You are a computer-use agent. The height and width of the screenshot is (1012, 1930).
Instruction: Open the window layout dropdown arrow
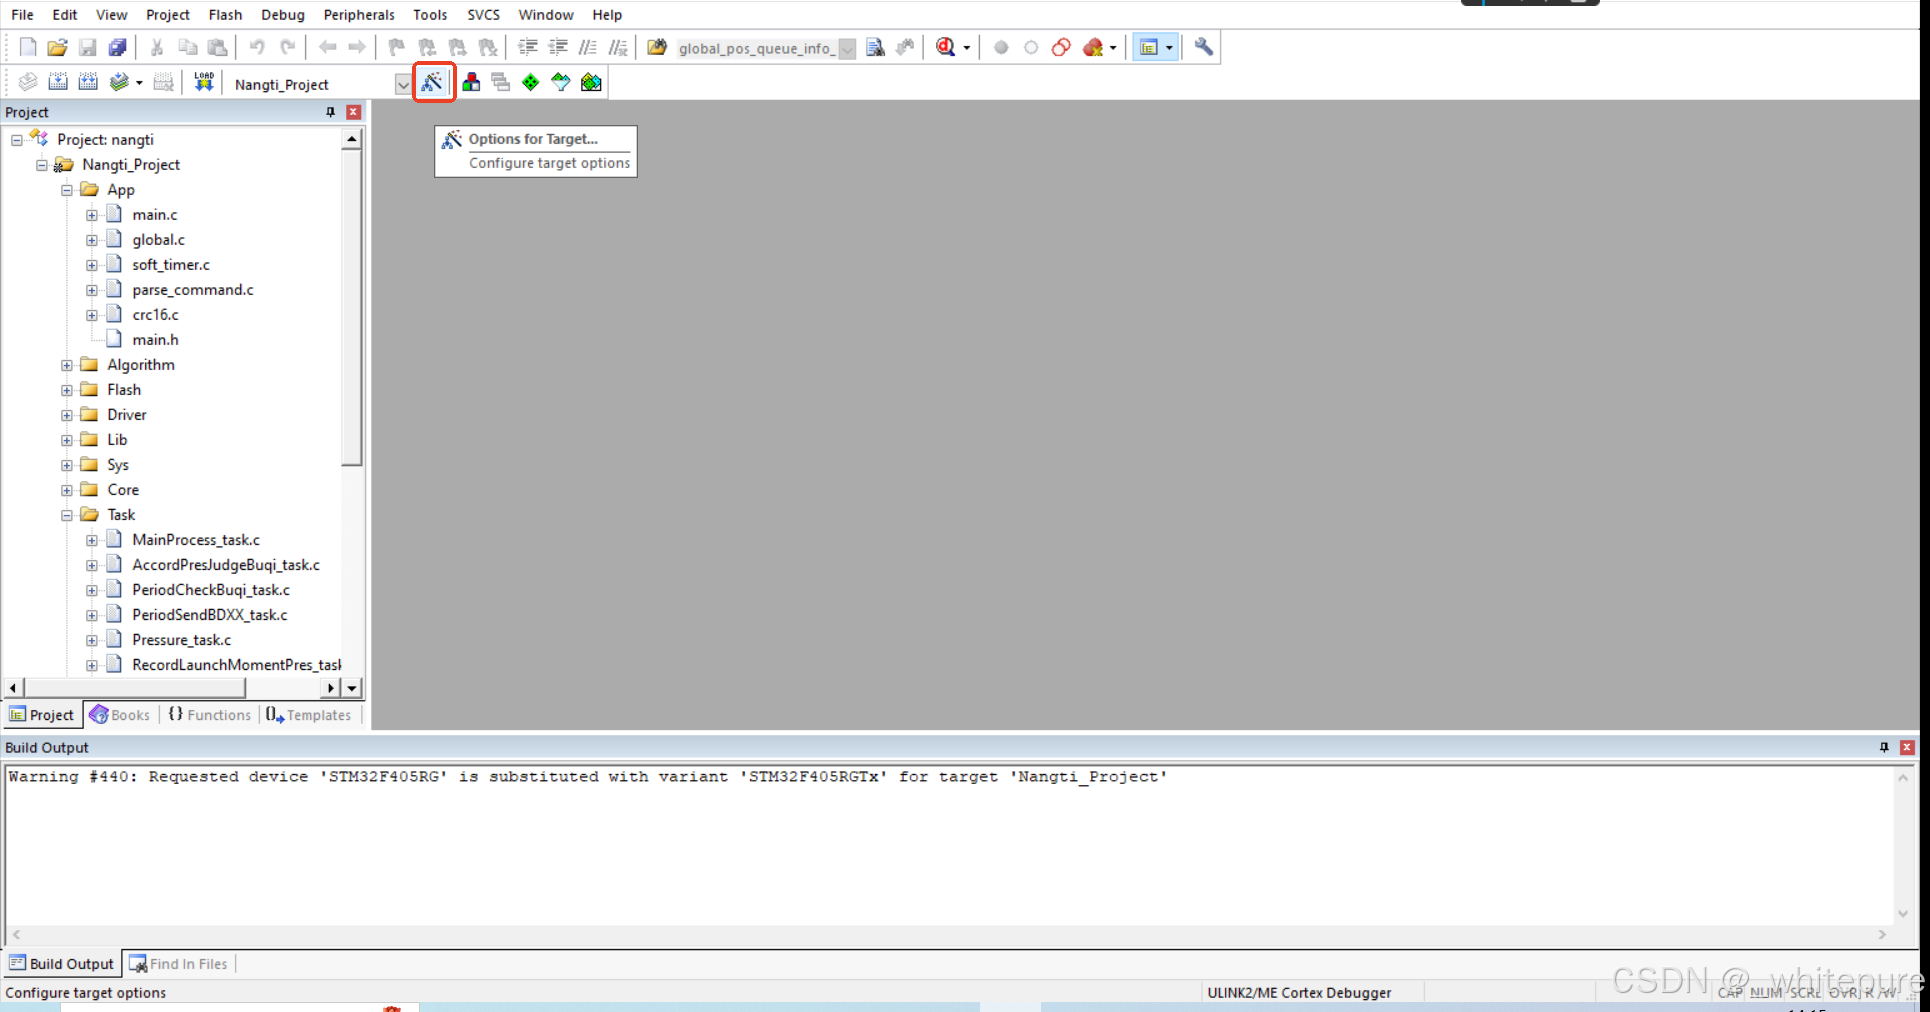(1169, 47)
